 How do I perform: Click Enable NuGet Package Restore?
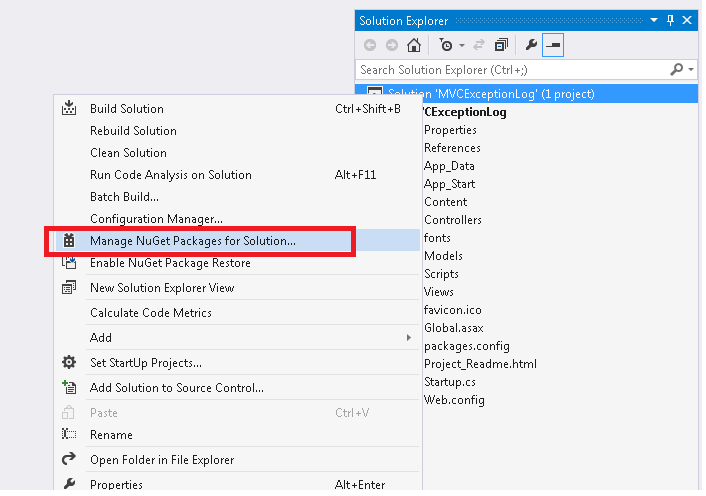170,263
